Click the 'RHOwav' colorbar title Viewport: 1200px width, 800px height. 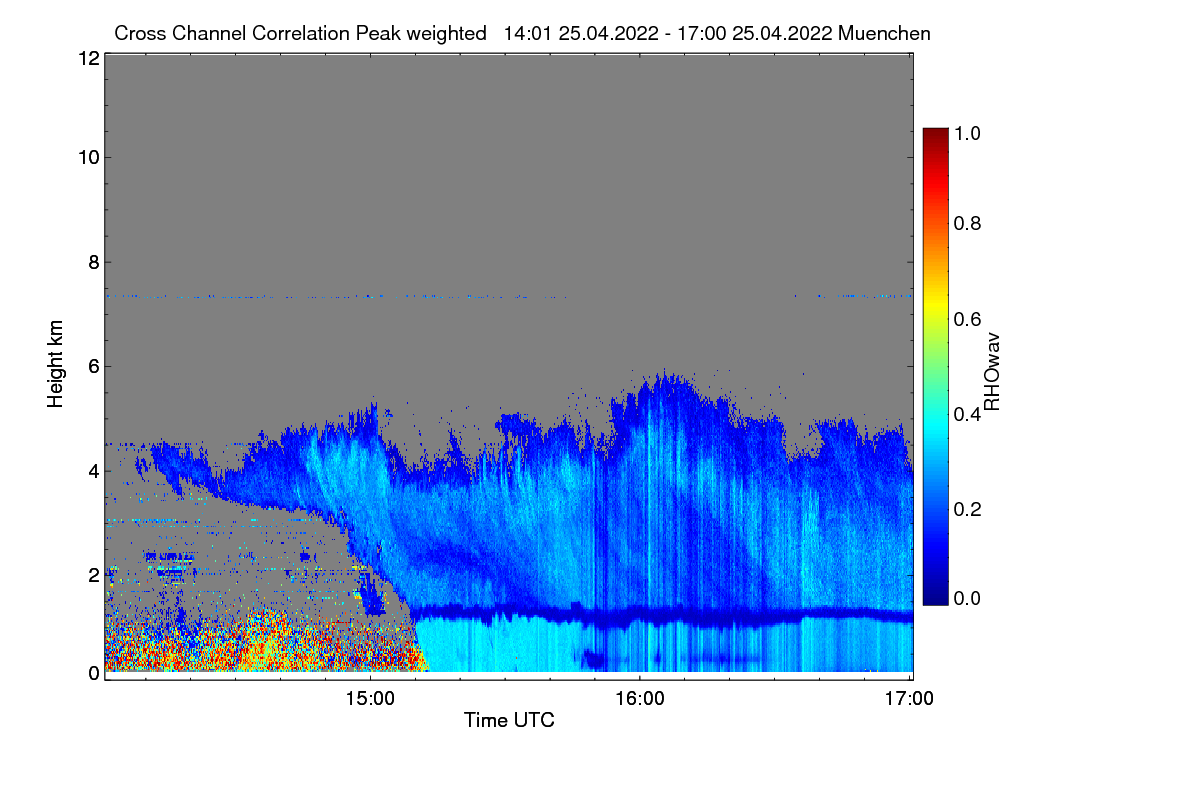(993, 371)
